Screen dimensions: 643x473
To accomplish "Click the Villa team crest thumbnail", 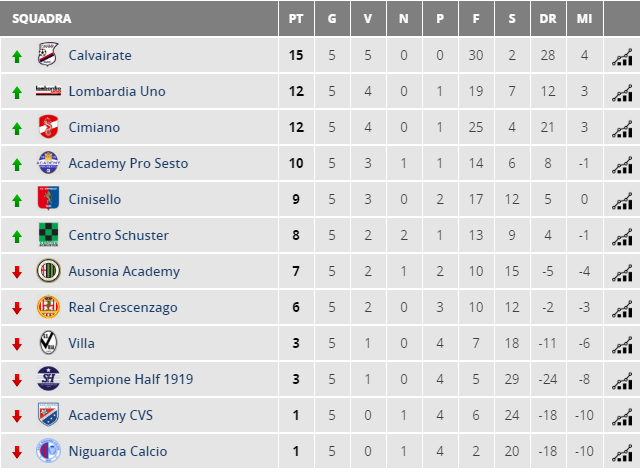I will pos(48,343).
